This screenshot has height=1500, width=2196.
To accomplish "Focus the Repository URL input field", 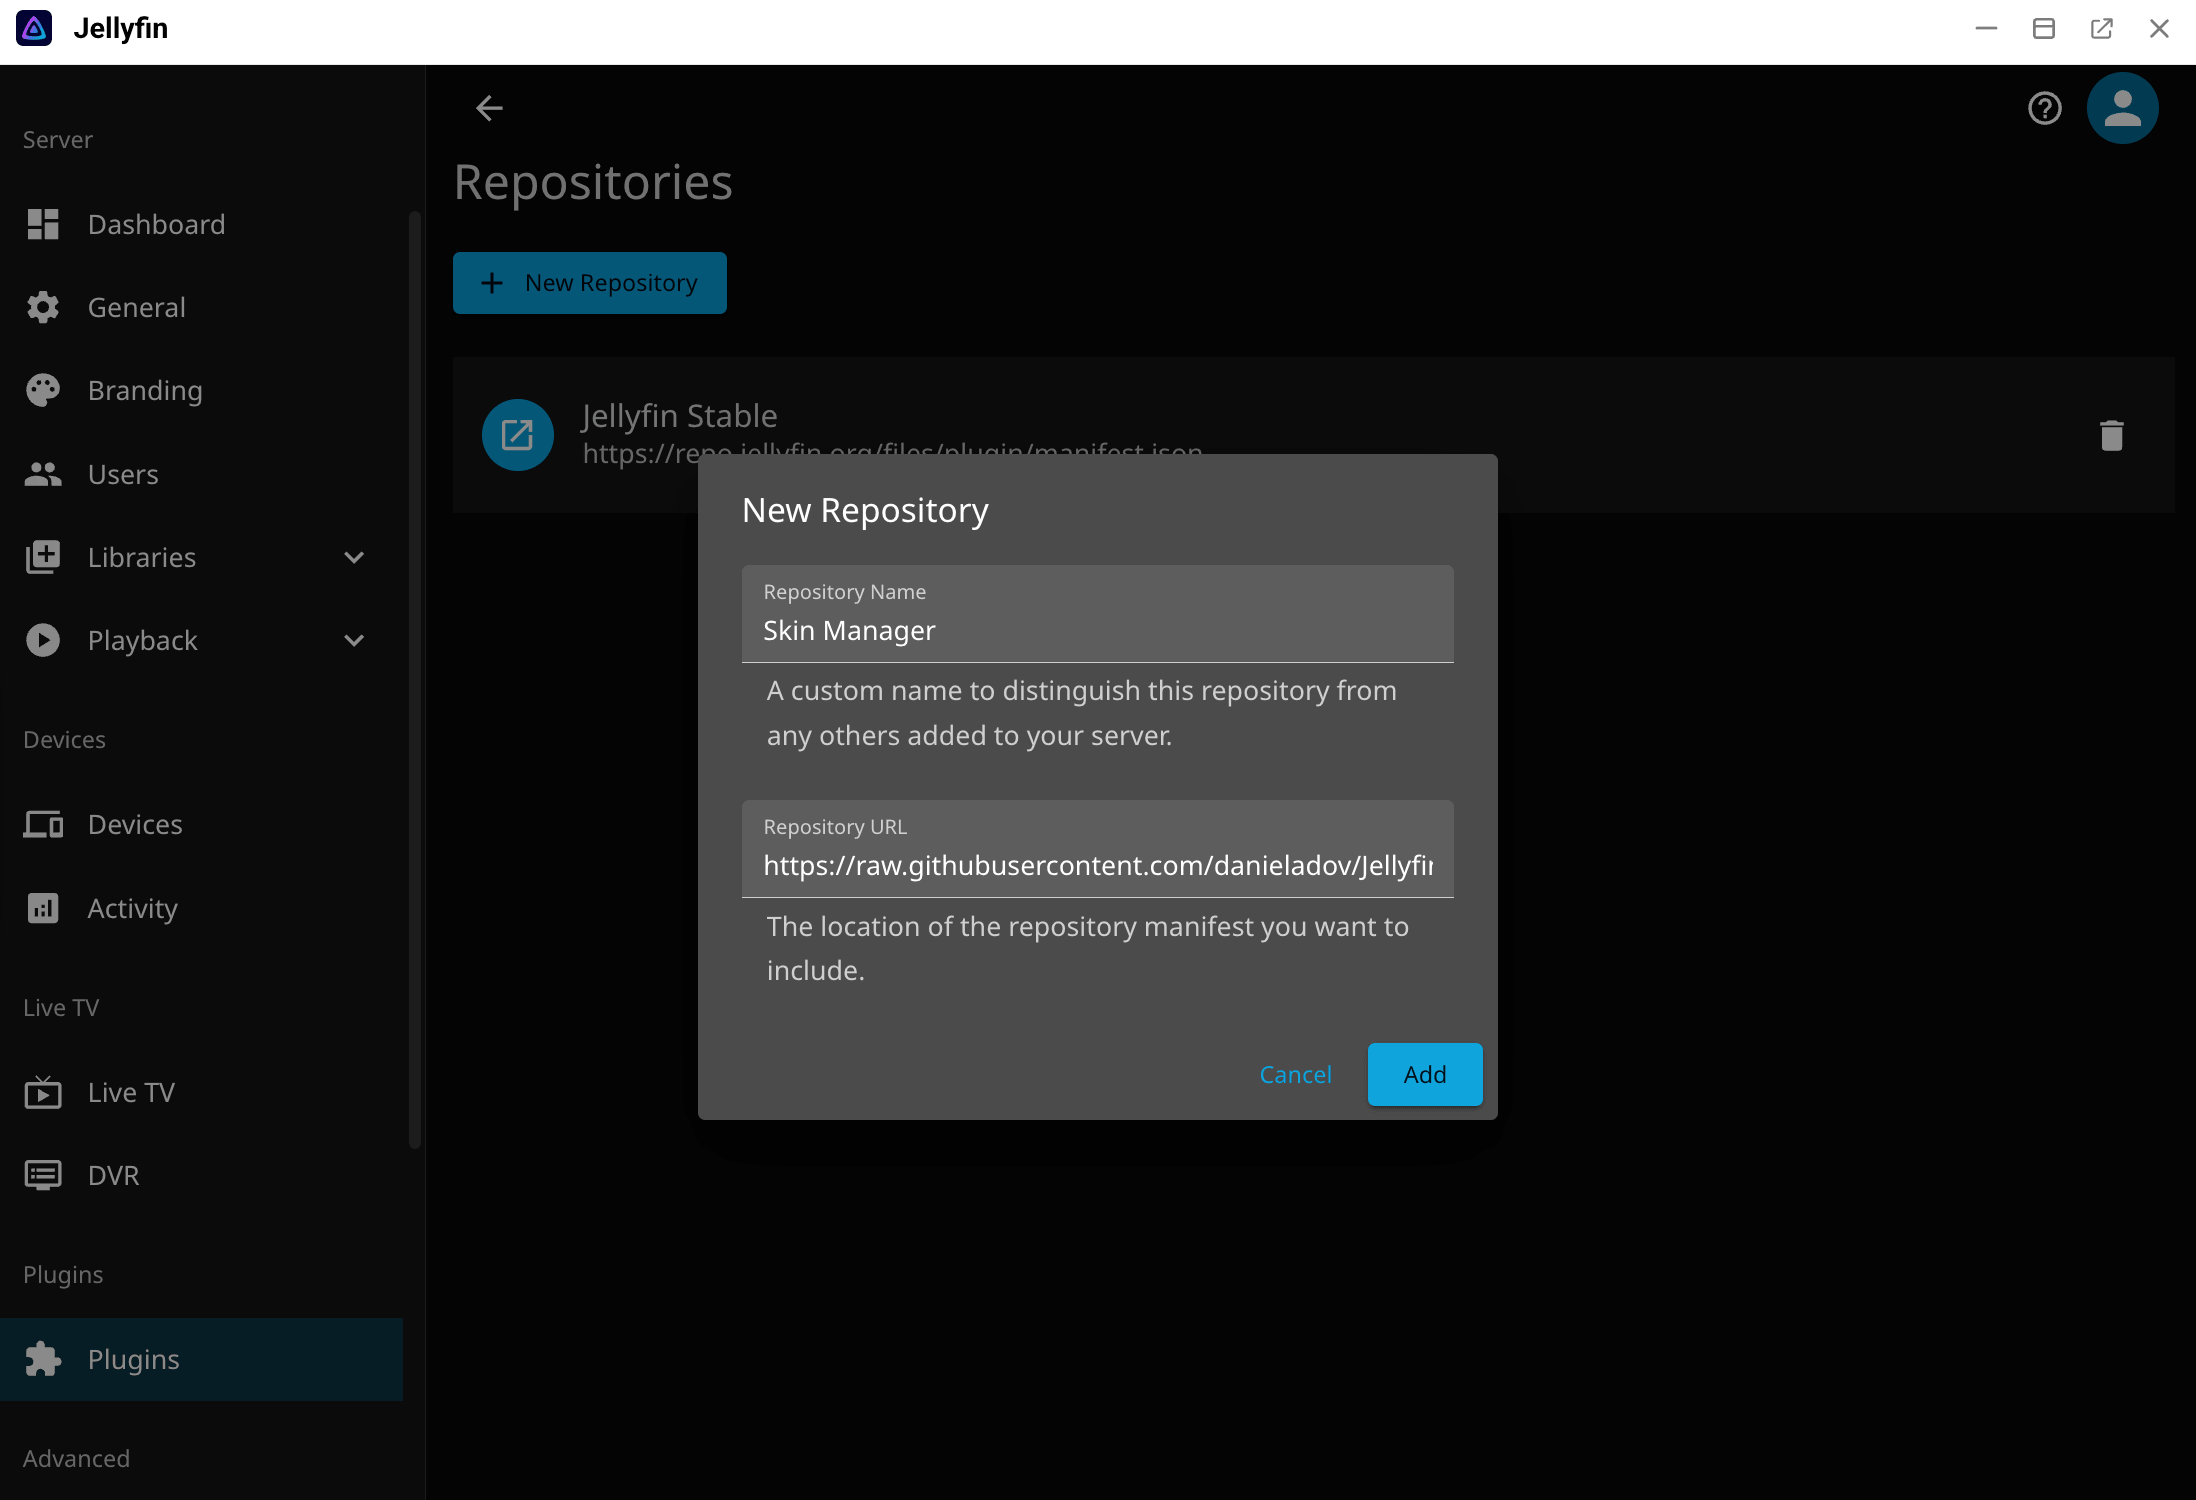I will [1098, 849].
